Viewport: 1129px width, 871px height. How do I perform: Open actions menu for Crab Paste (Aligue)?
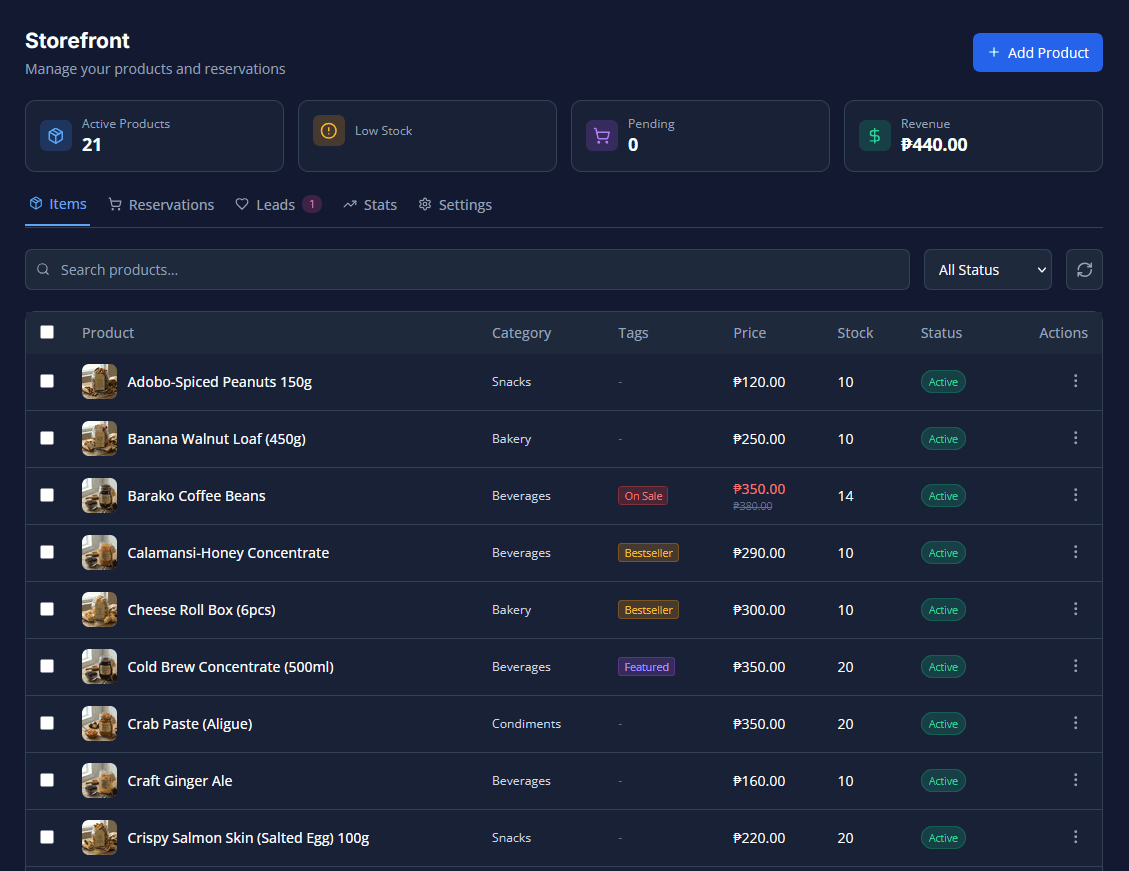click(x=1075, y=723)
